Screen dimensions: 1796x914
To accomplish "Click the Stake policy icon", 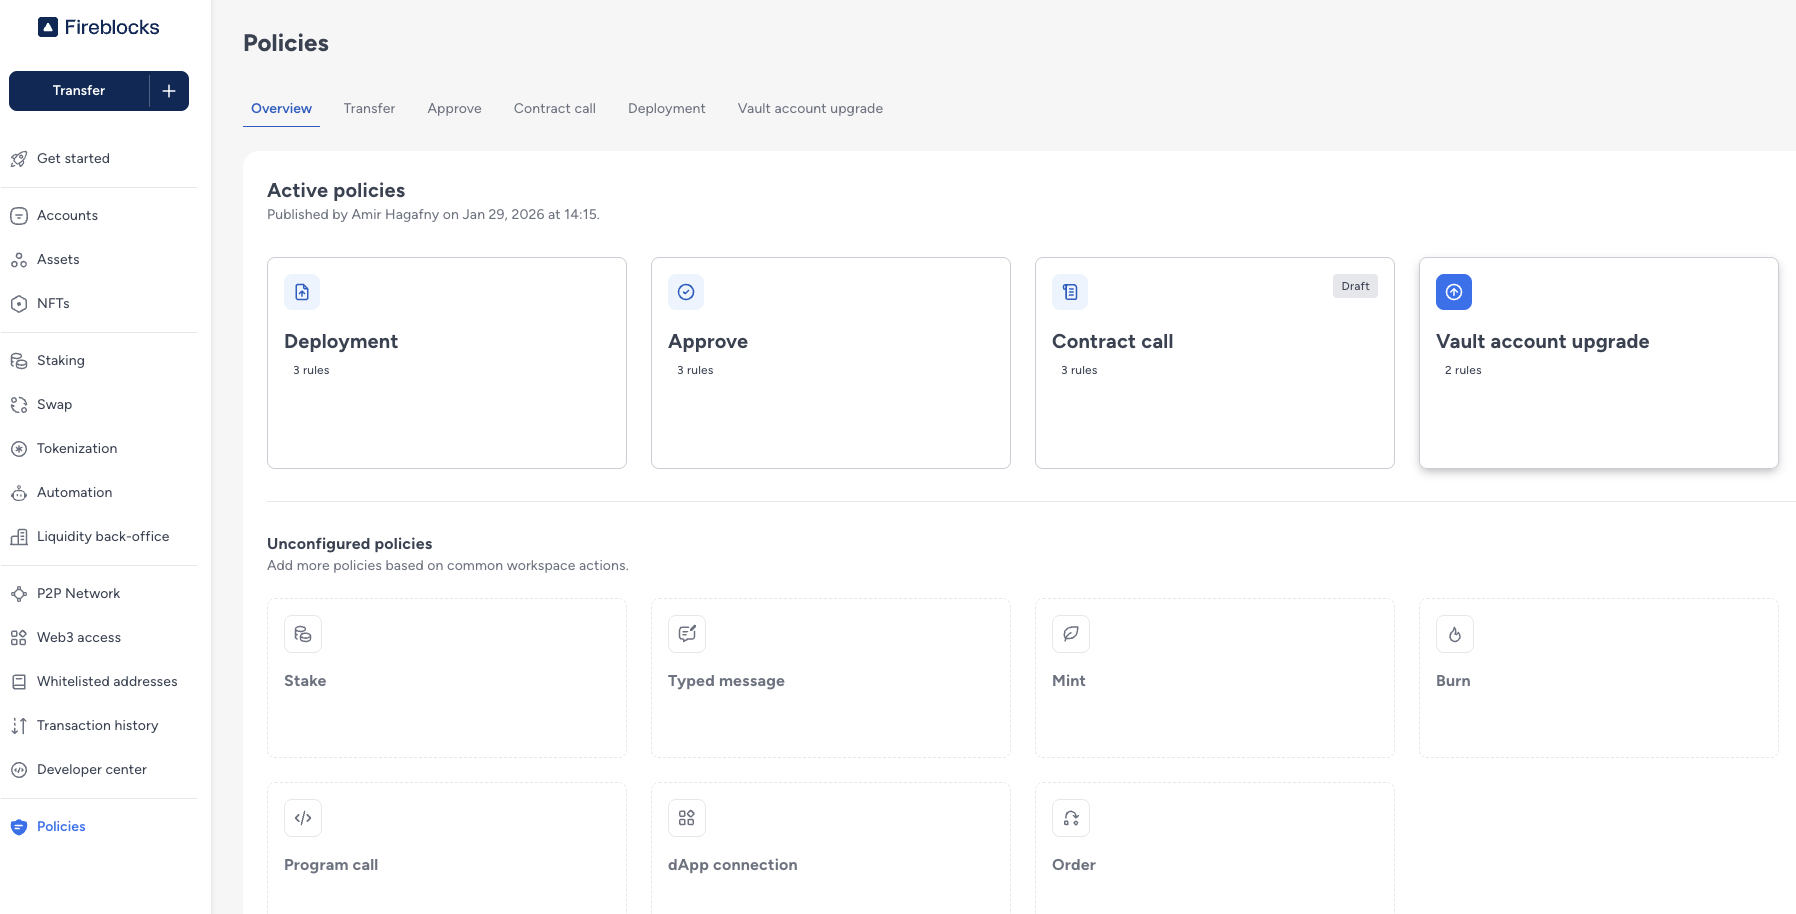I will 303,634.
